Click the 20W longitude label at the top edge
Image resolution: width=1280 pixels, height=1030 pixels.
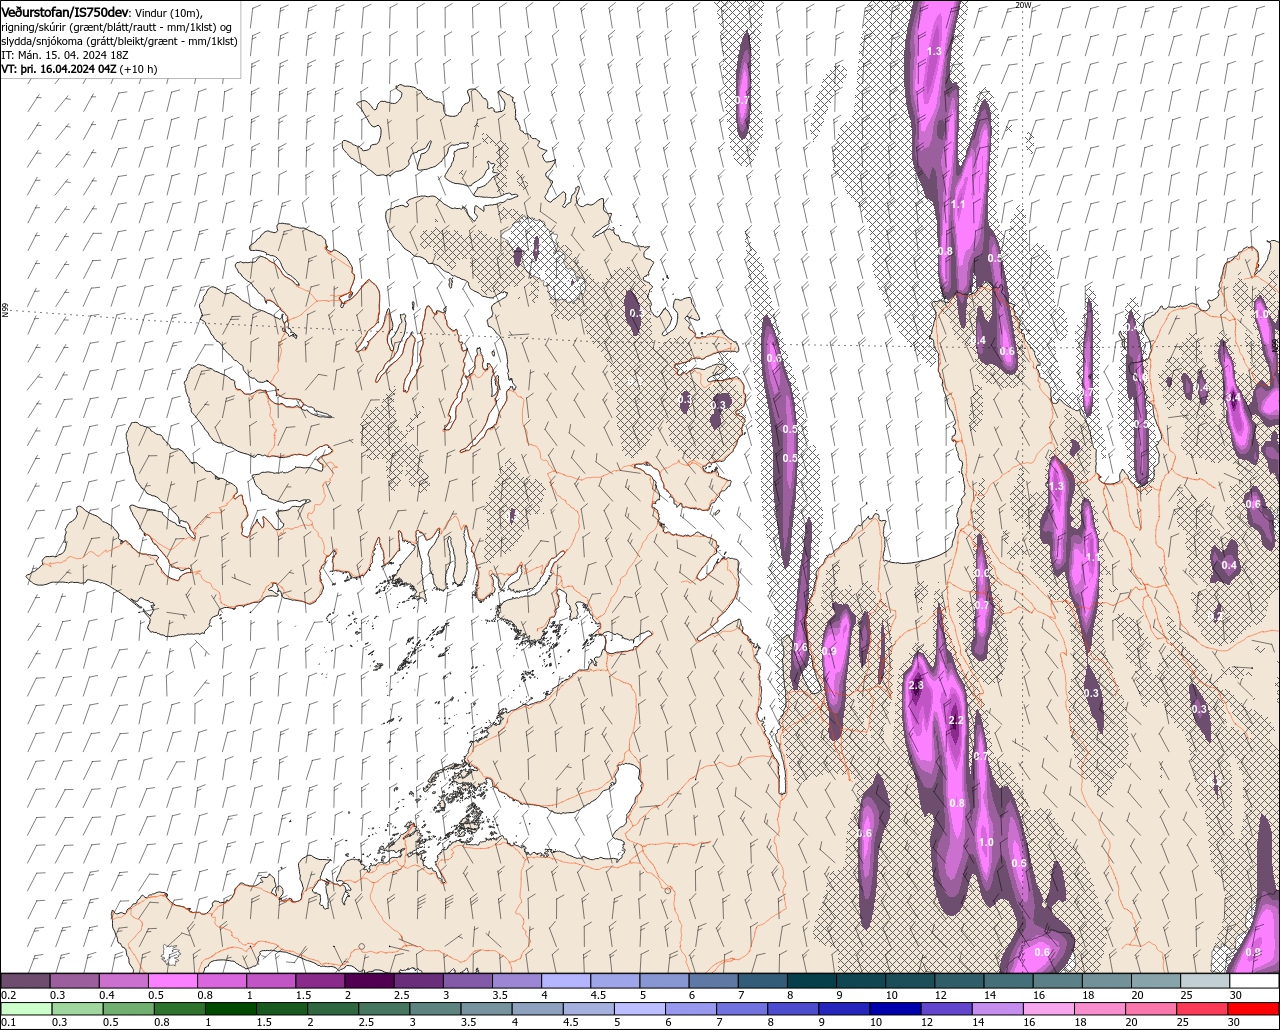pyautogui.click(x=1022, y=5)
